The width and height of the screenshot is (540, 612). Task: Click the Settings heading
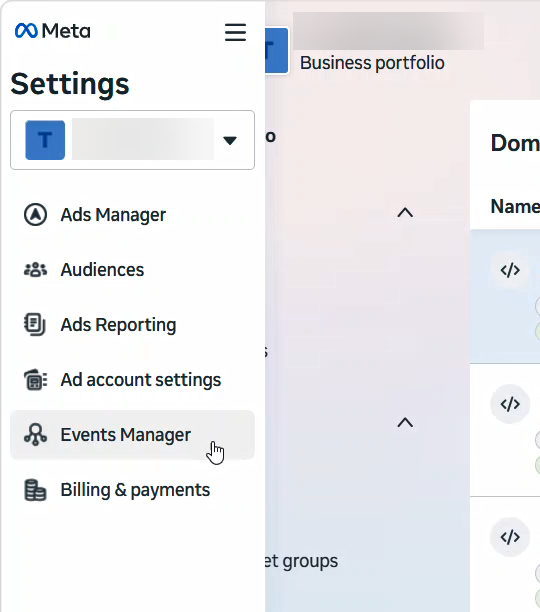70,84
